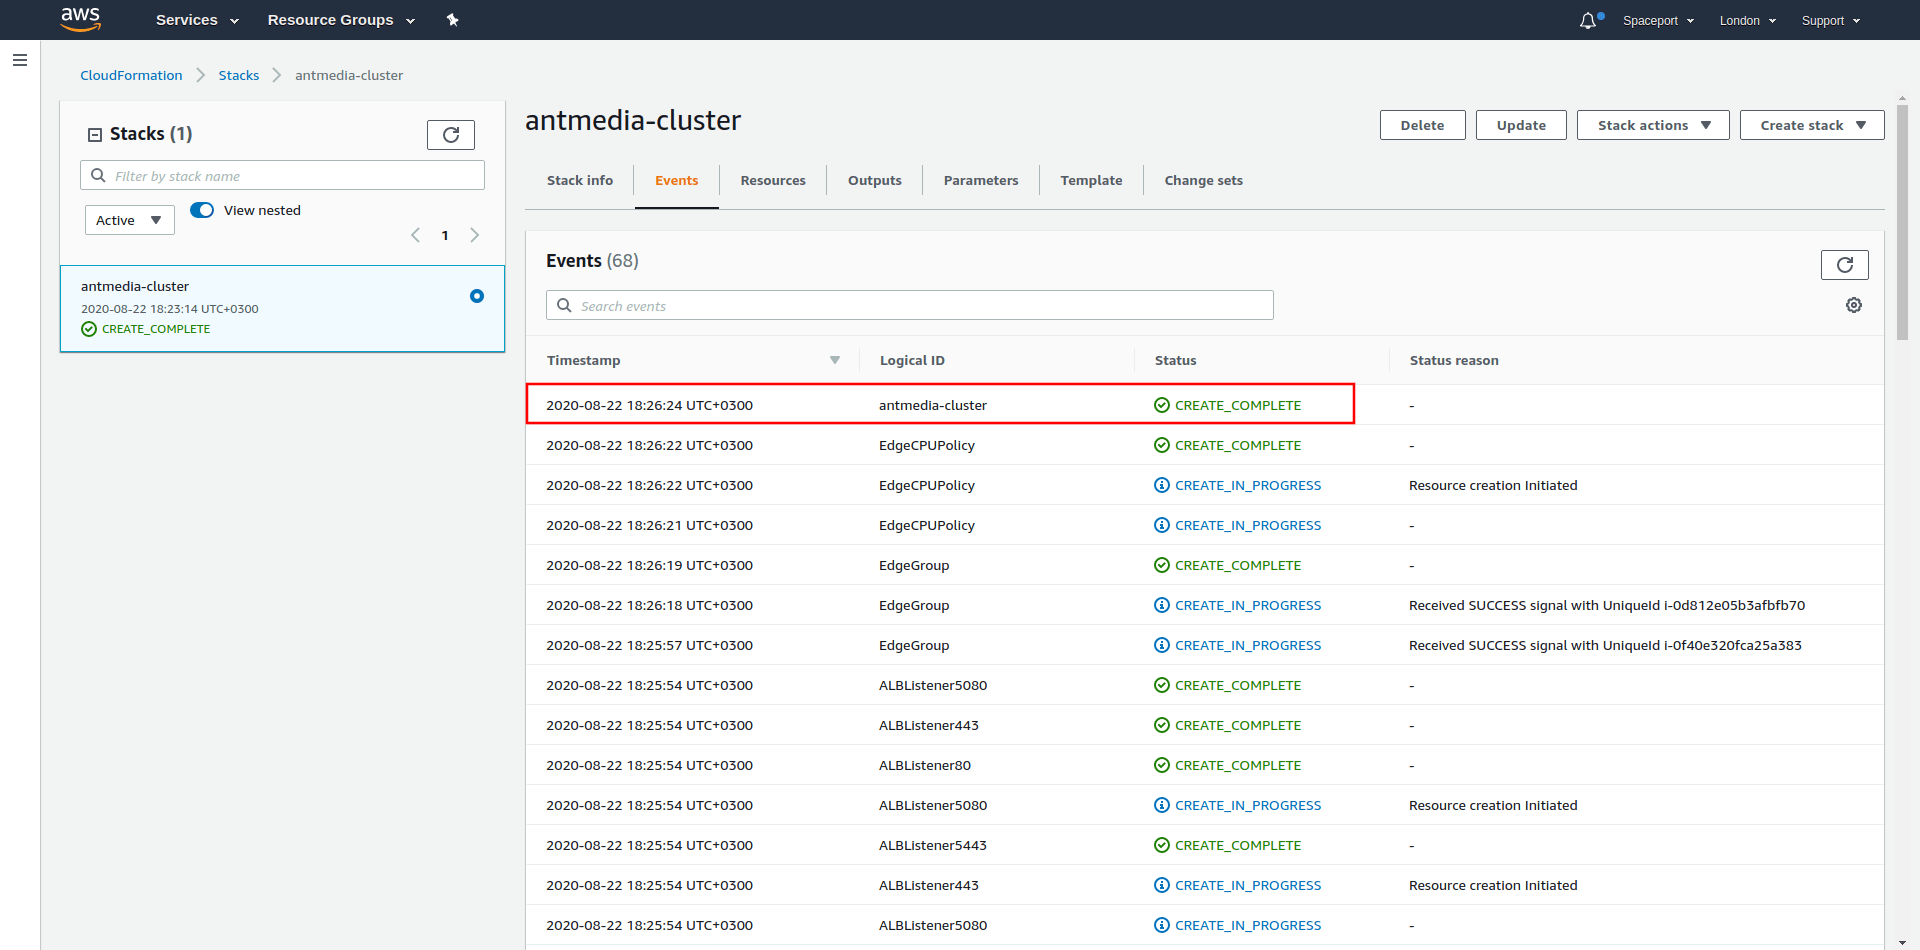
Task: Switch to the Resources tab
Action: click(x=773, y=180)
